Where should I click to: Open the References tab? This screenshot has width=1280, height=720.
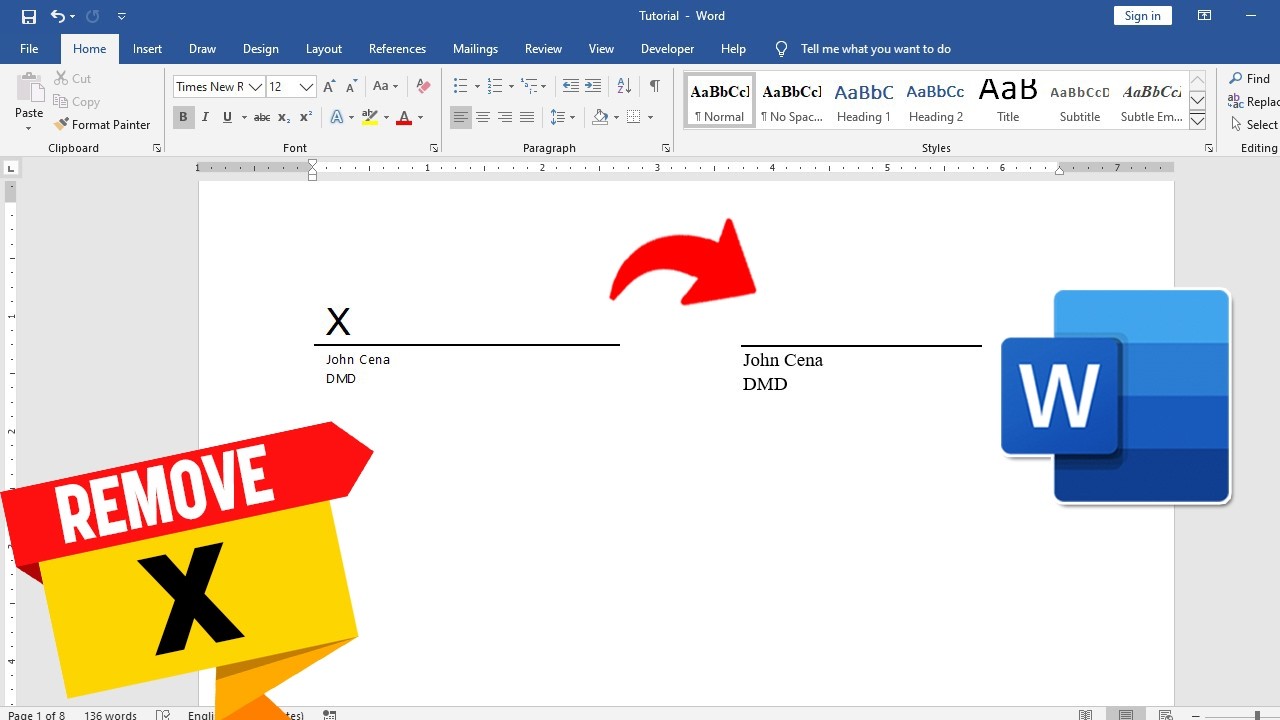(x=397, y=49)
